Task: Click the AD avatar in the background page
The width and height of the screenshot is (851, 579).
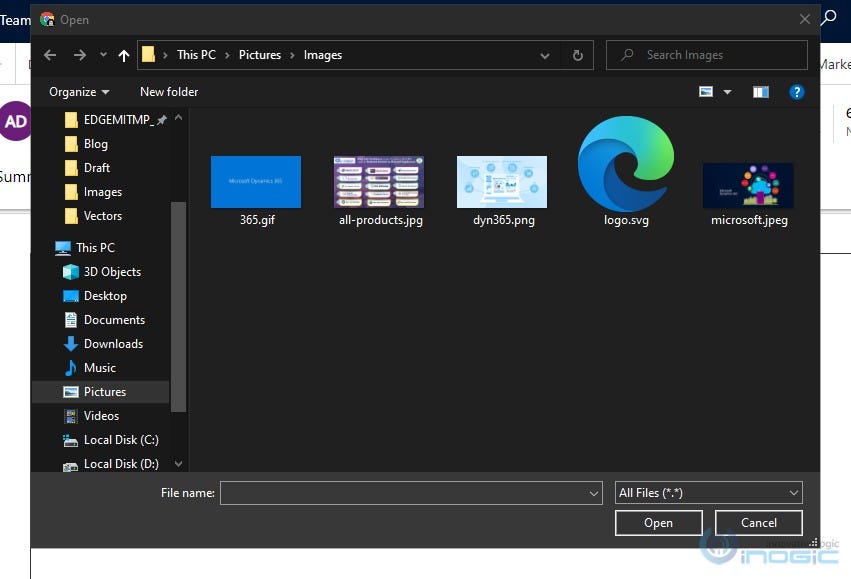Action: [15, 121]
